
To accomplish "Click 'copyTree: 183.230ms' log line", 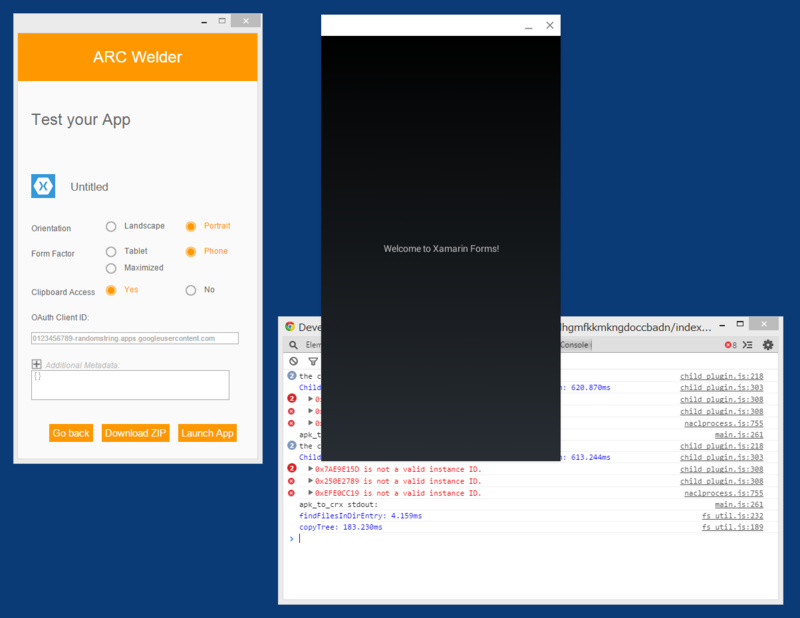I will pyautogui.click(x=340, y=527).
